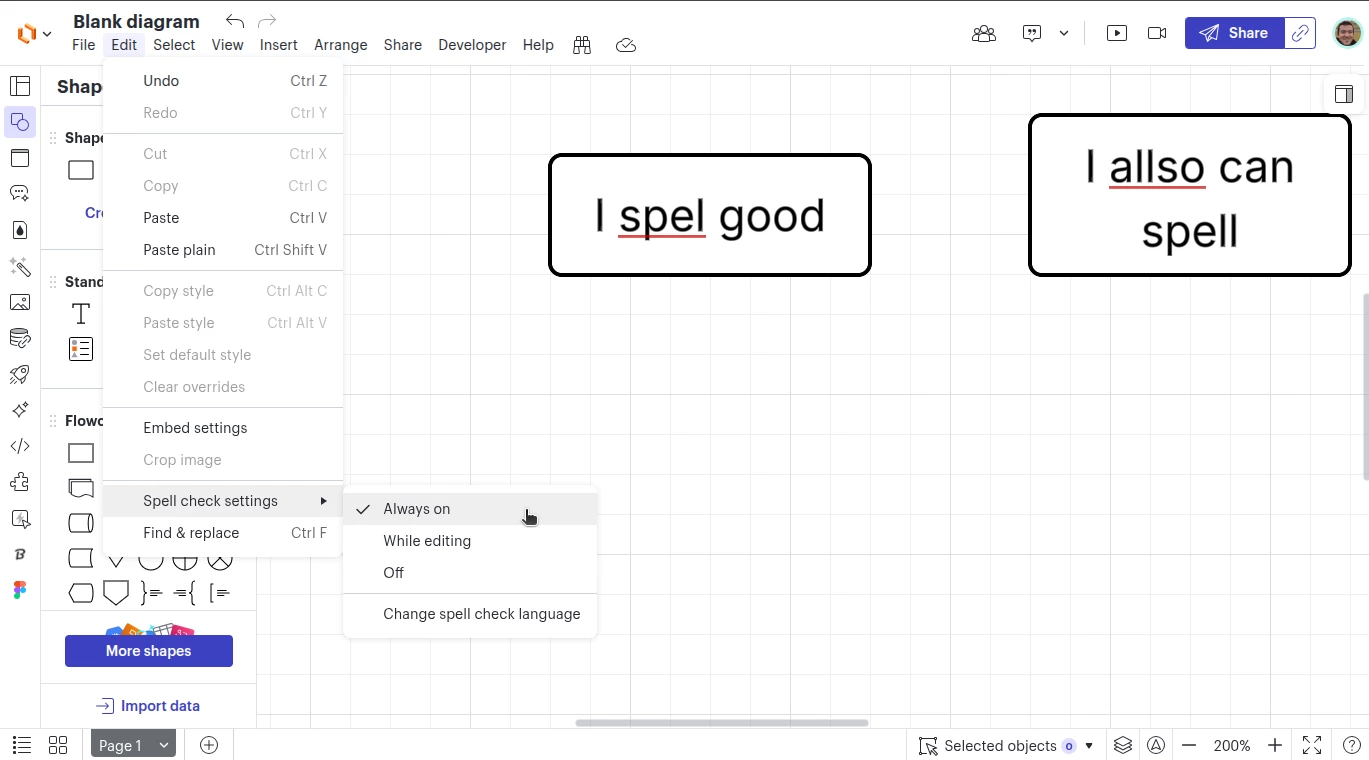Open the Page 1 dropdown
The width and height of the screenshot is (1369, 760).
(x=134, y=745)
